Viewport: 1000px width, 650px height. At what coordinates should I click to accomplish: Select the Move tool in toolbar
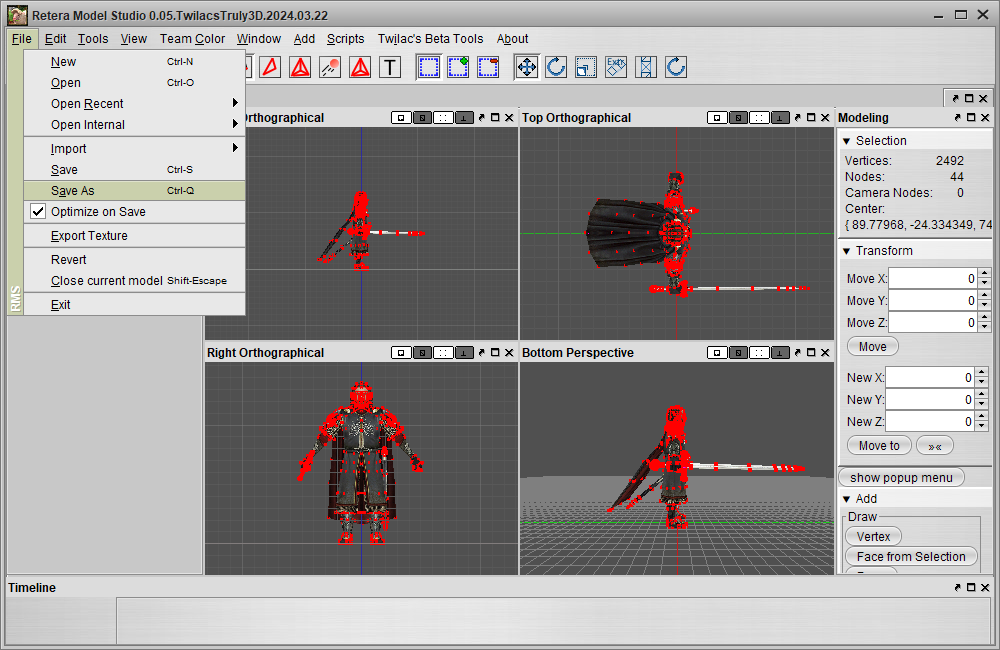click(527, 67)
